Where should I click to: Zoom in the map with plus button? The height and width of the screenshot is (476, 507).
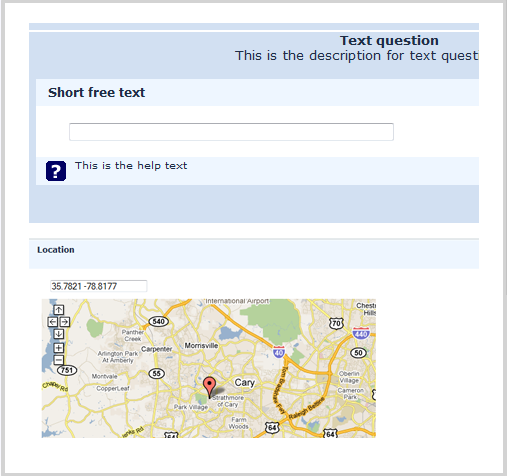59,348
